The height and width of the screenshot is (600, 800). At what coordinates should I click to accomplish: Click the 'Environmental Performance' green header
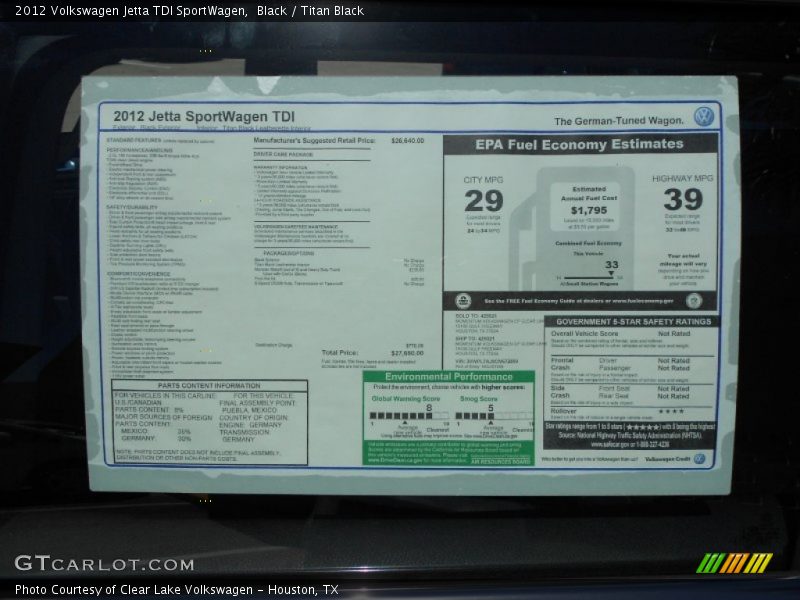(x=448, y=377)
